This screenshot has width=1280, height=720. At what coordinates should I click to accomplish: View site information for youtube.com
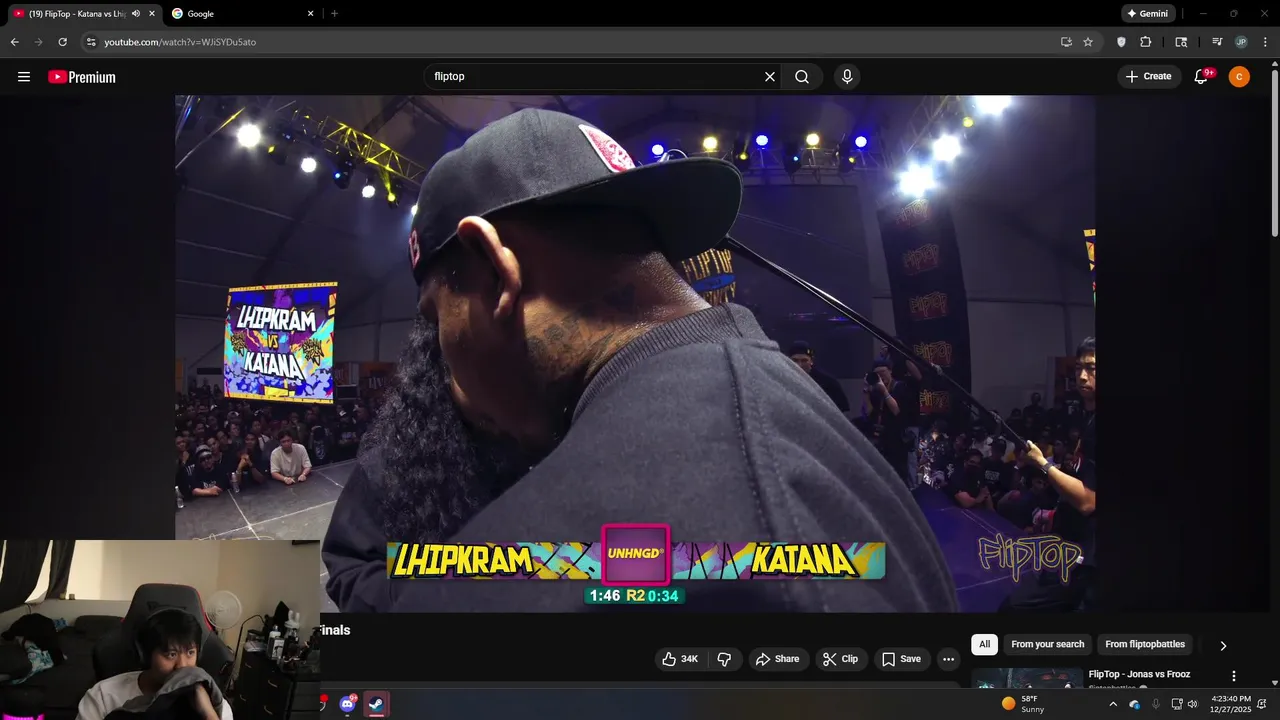pyautogui.click(x=91, y=42)
